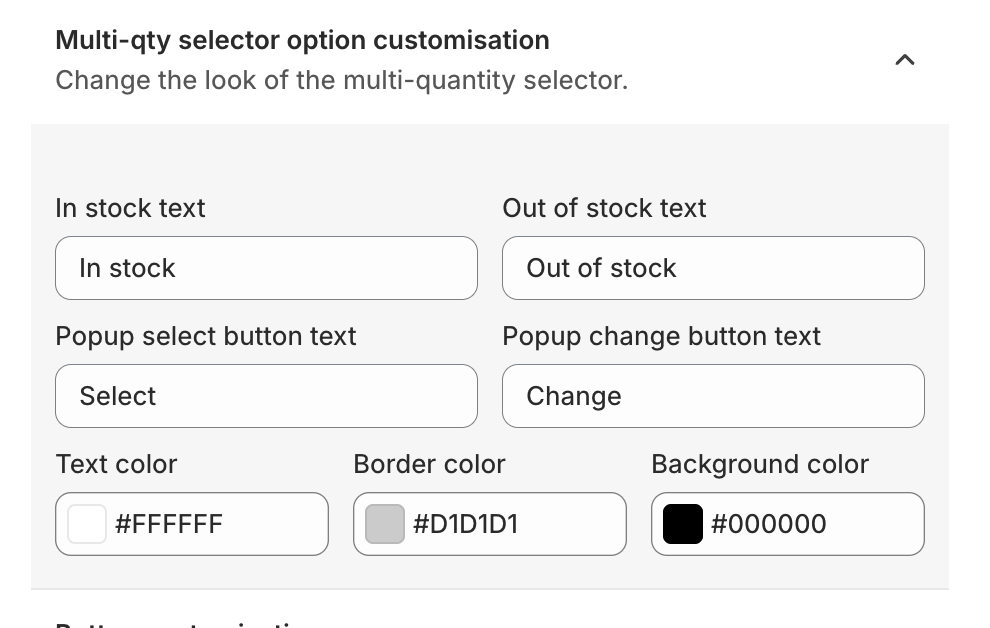The image size is (990, 628).
Task: Click the 'Popup select button text' label
Action: (206, 336)
